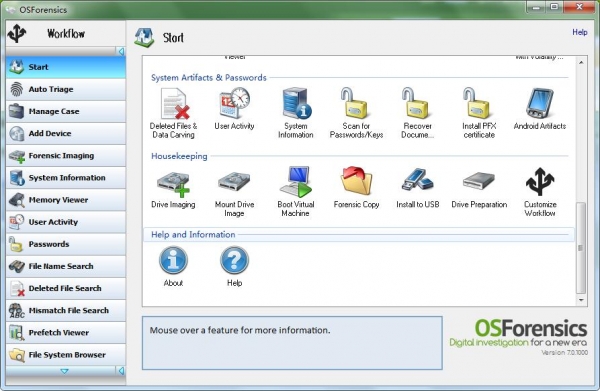Open Add Device in the sidebar
600x391 pixels.
pos(66,134)
